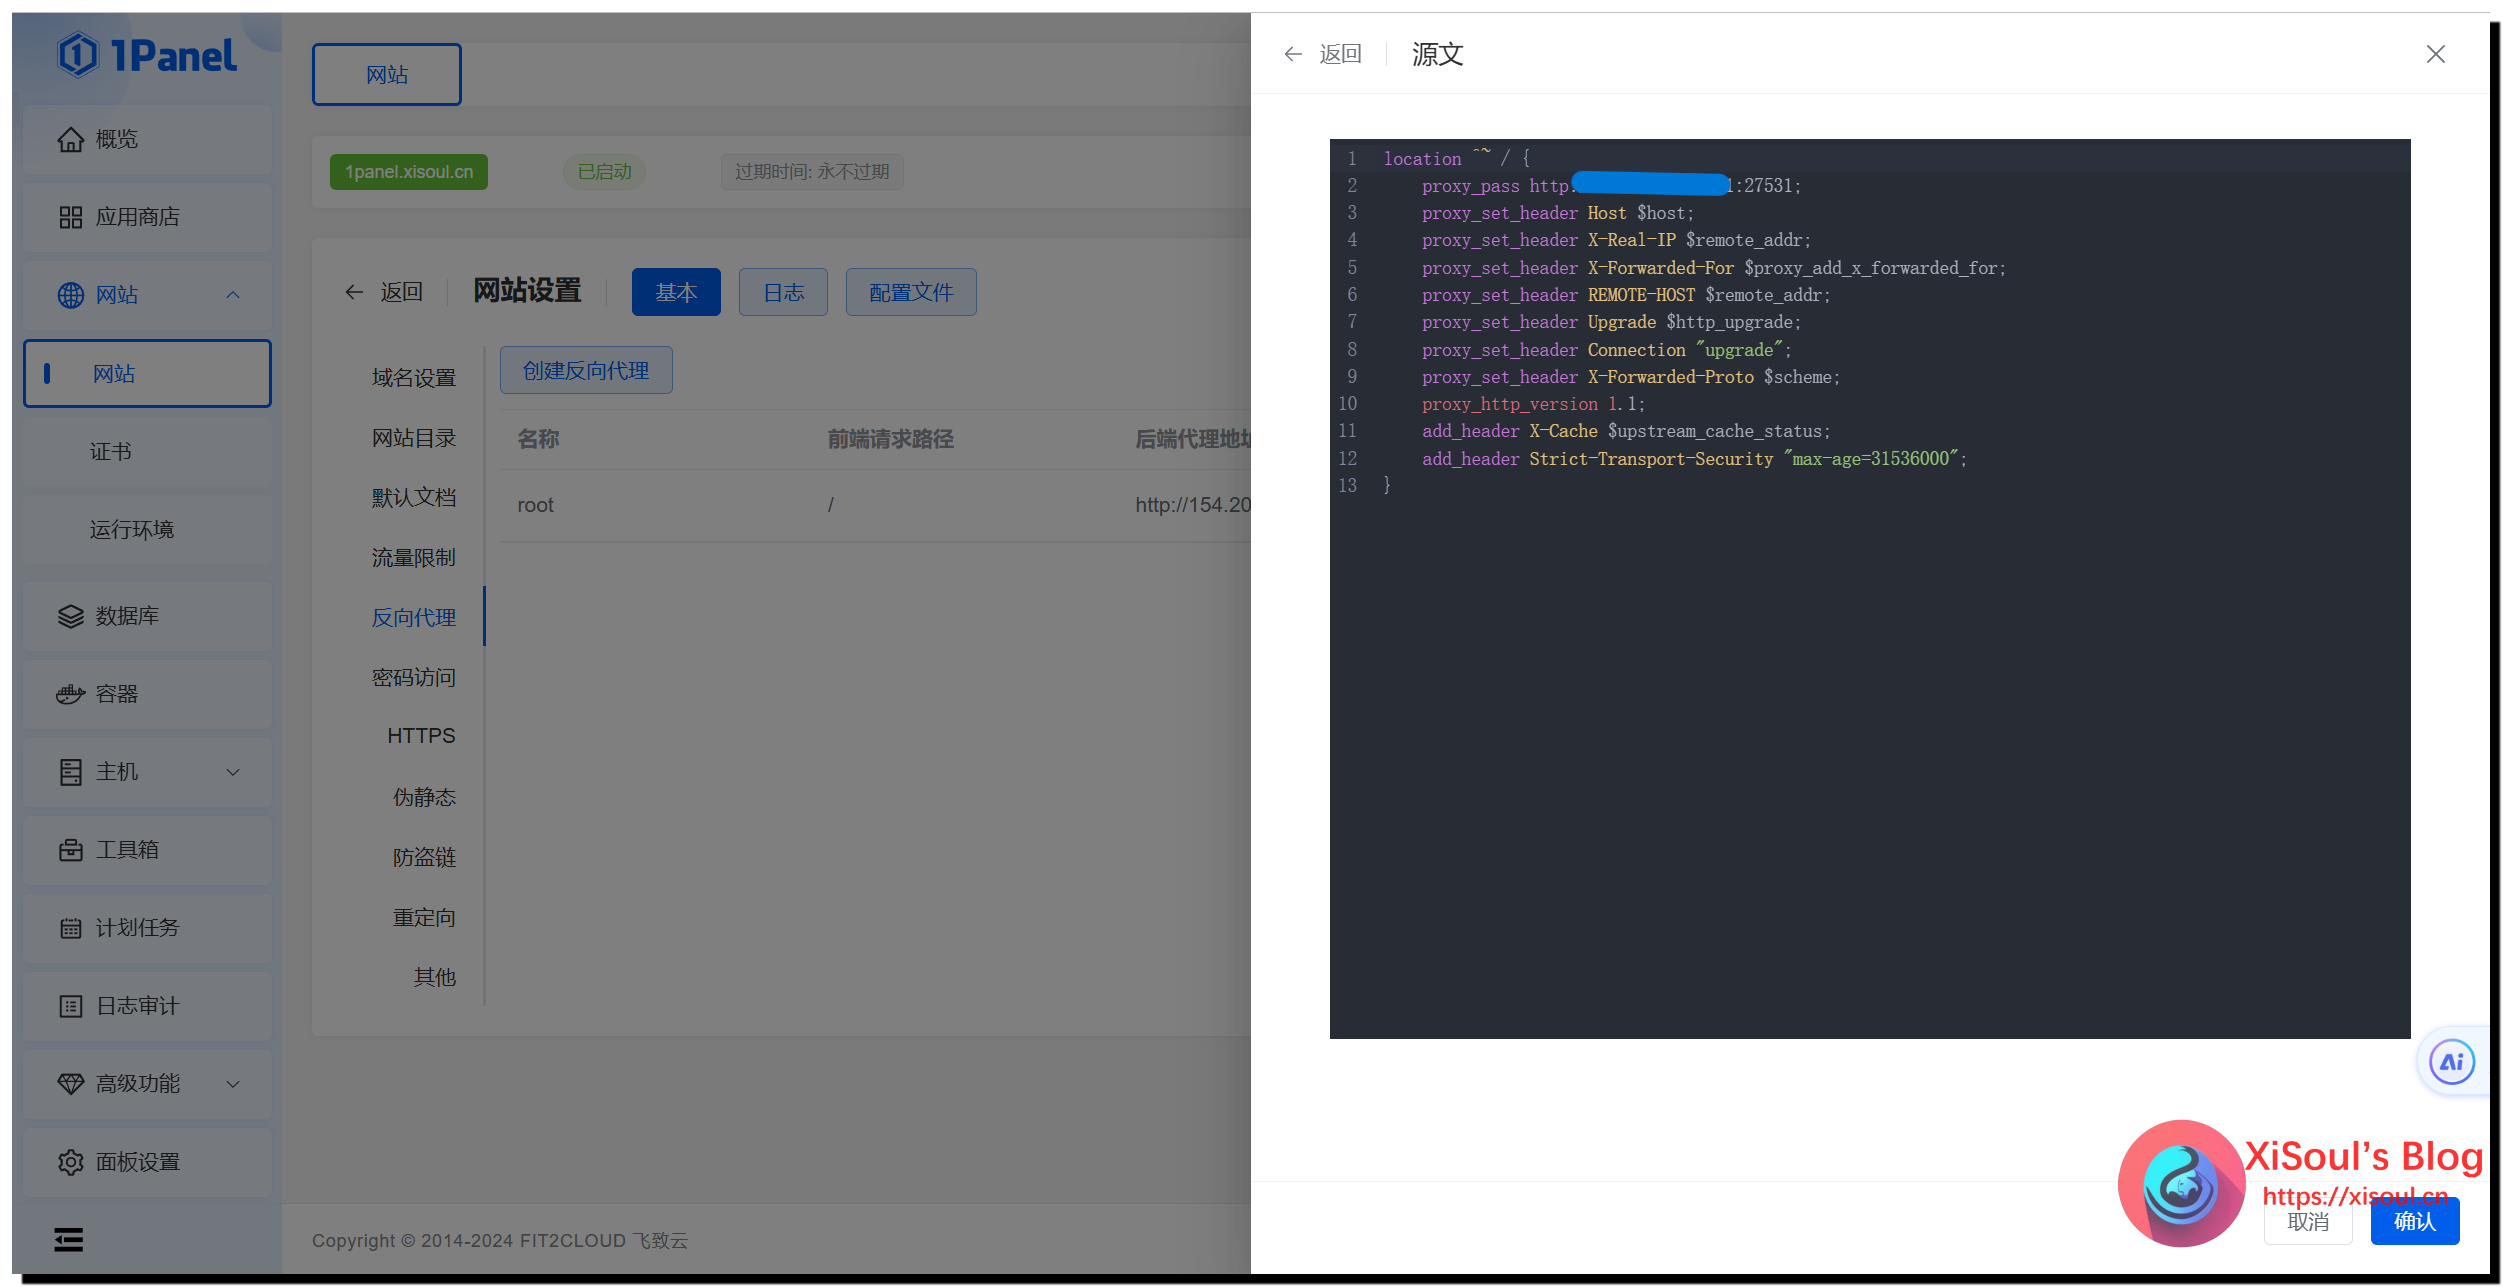Open the 概览 overview home icon
The width and height of the screenshot is (2503, 1287).
pyautogui.click(x=70, y=140)
